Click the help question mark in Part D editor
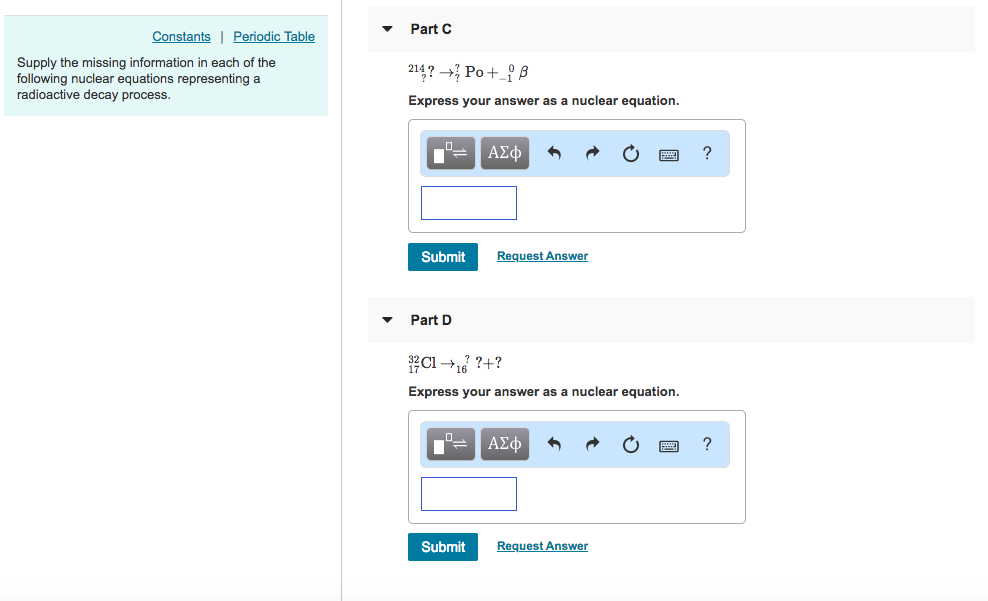Image resolution: width=988 pixels, height=601 pixels. (x=706, y=443)
